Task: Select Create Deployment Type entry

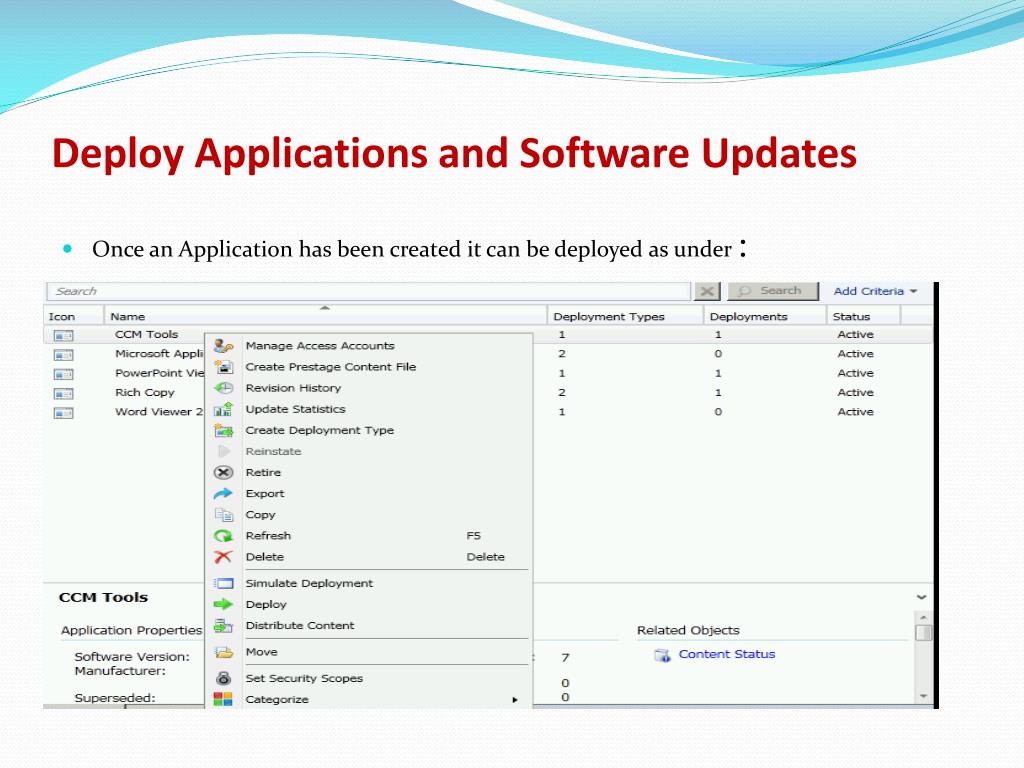Action: tap(319, 430)
